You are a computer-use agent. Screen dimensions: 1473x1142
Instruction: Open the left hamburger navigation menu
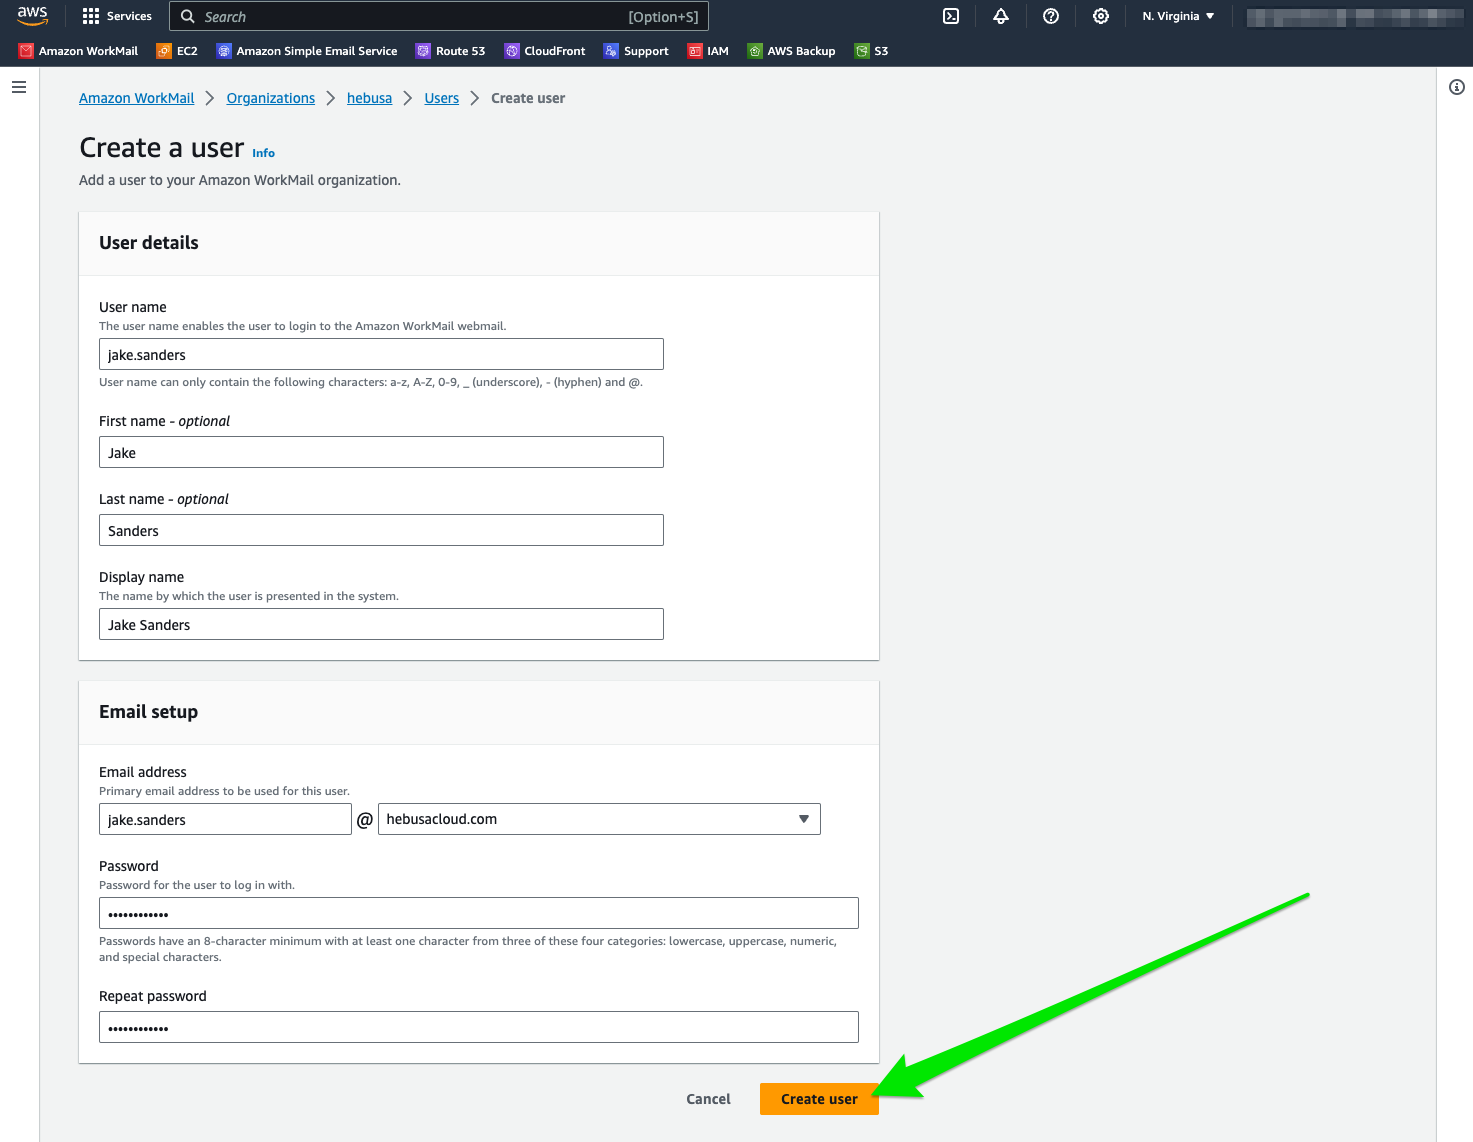(18, 88)
